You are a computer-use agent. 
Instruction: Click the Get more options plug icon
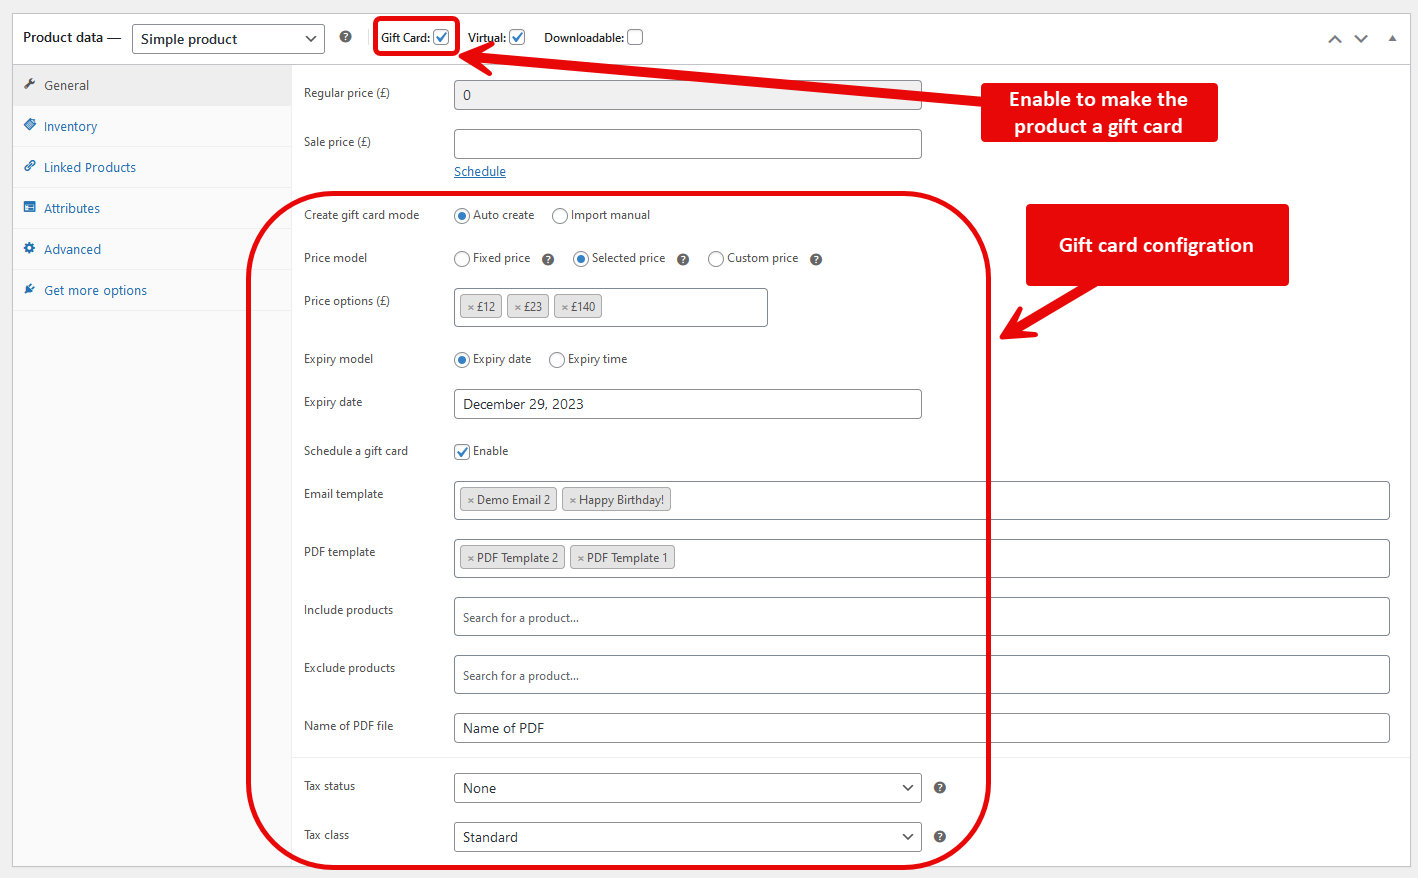[x=30, y=289]
